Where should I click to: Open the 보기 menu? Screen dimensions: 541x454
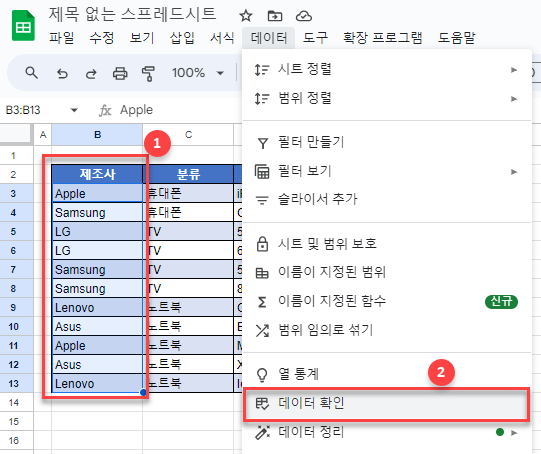142,38
